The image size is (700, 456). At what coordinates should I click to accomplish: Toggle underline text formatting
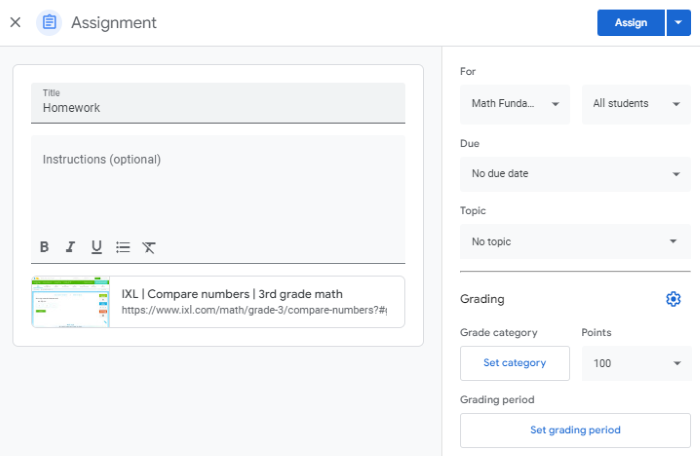coord(96,247)
